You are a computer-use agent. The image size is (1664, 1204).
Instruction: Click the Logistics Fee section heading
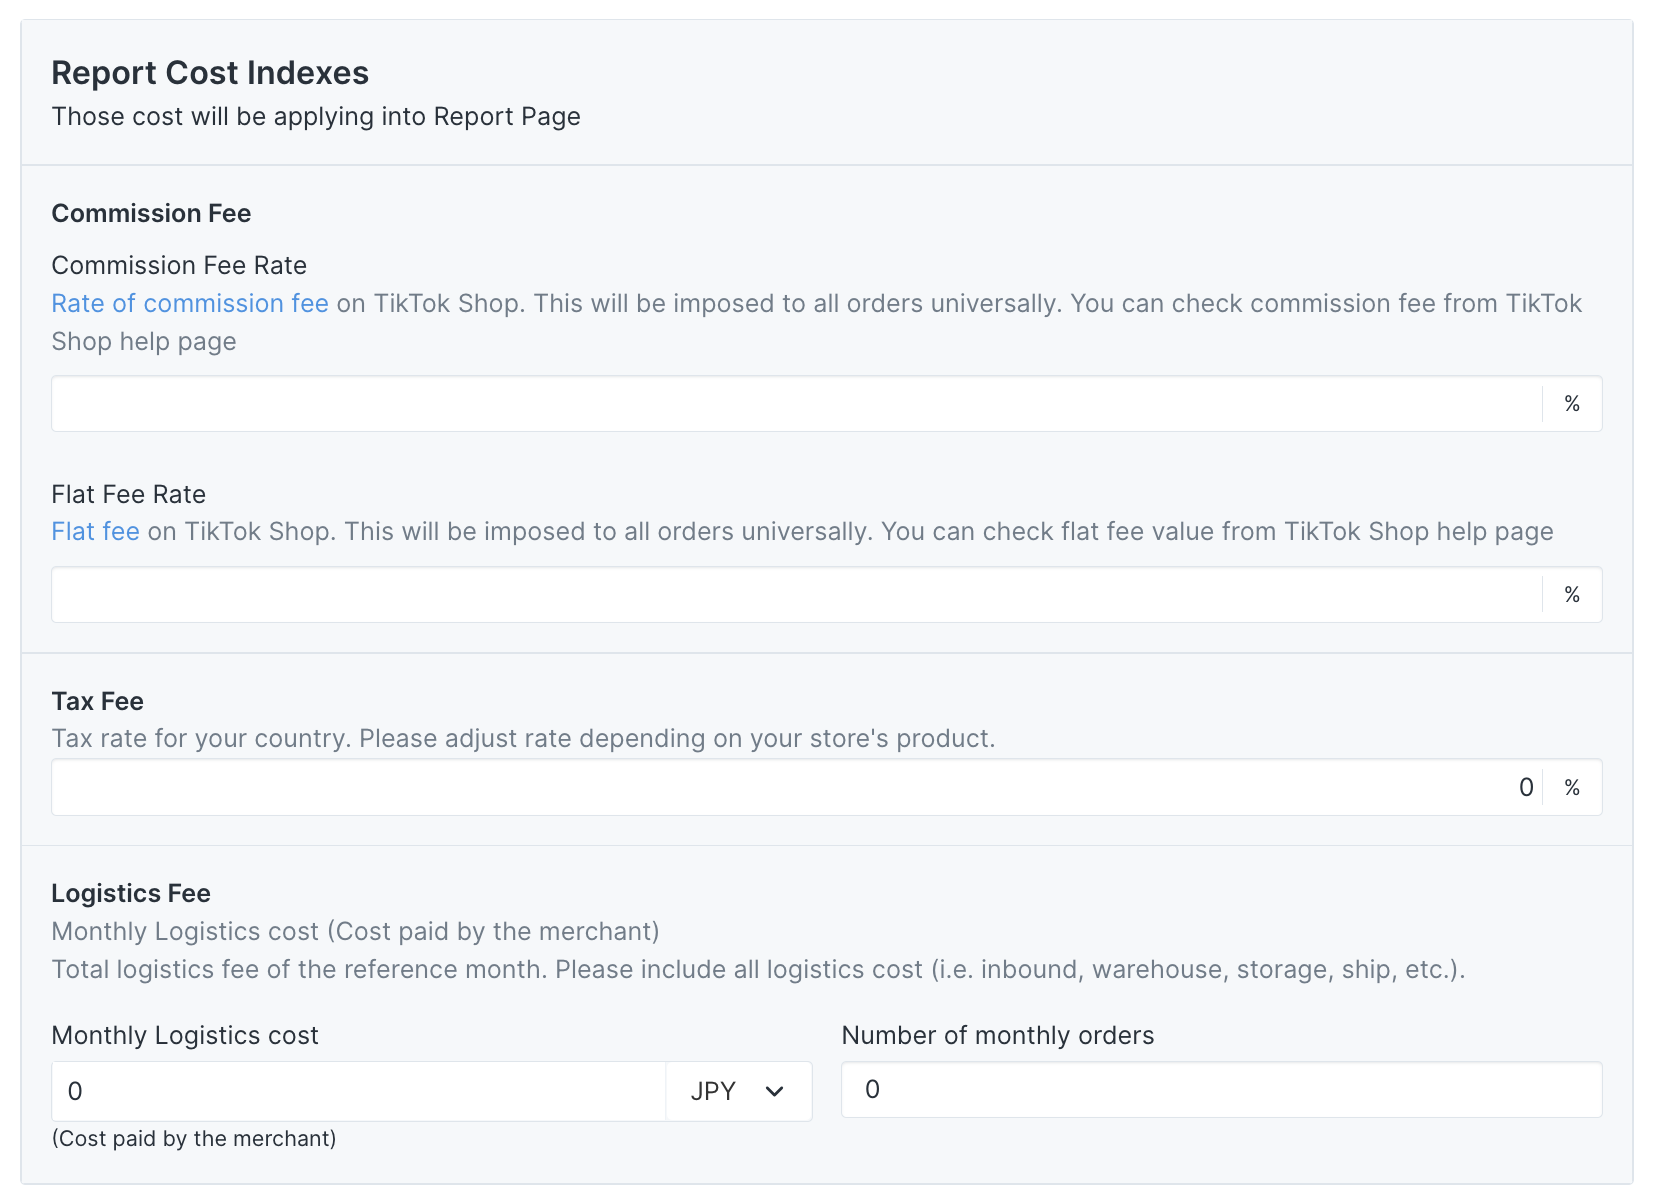point(131,893)
